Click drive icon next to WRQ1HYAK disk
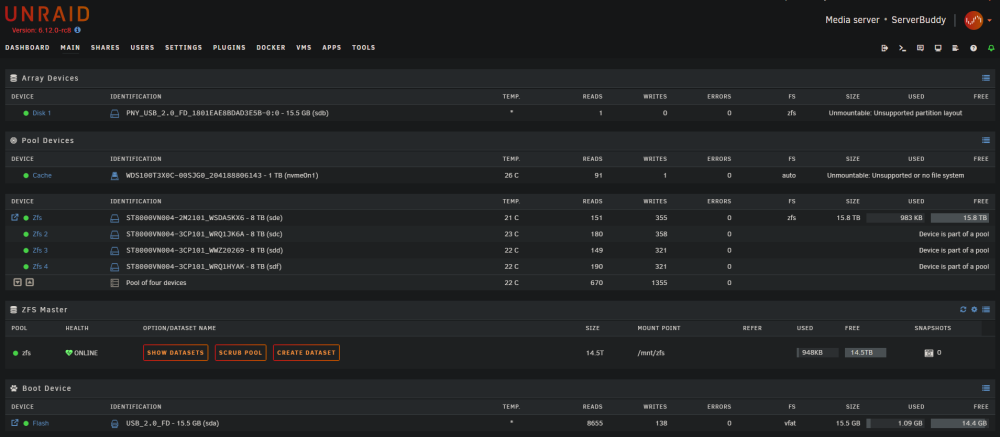Screen dimensions: 1000x437 pyautogui.click(x=115, y=267)
